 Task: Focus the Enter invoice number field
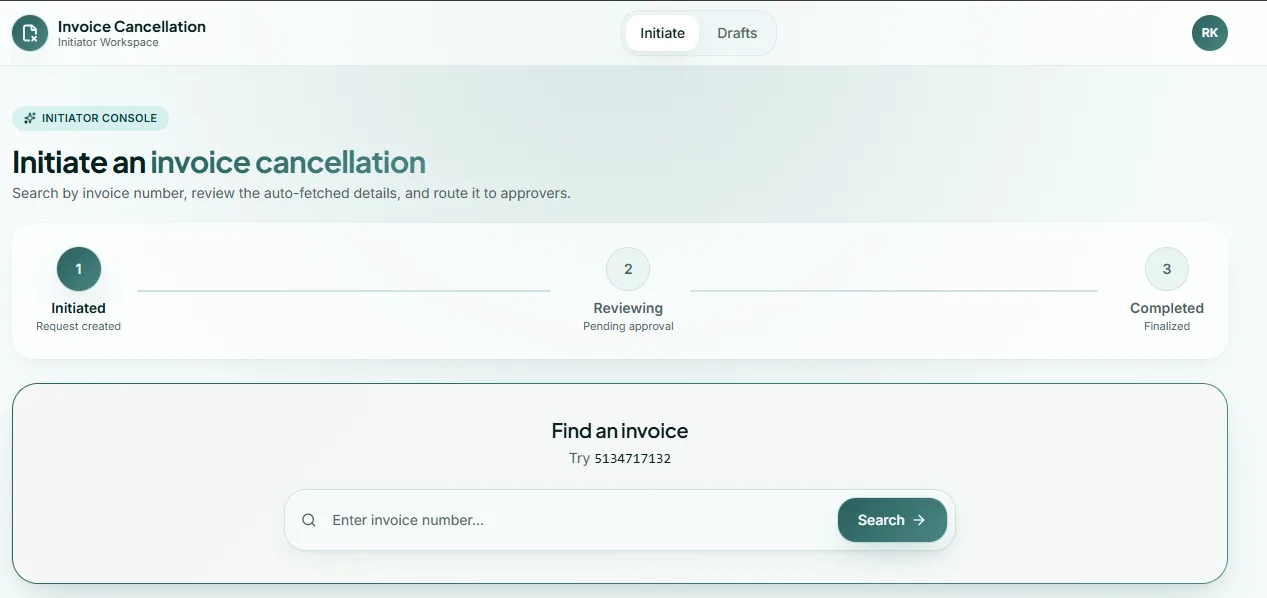point(578,520)
